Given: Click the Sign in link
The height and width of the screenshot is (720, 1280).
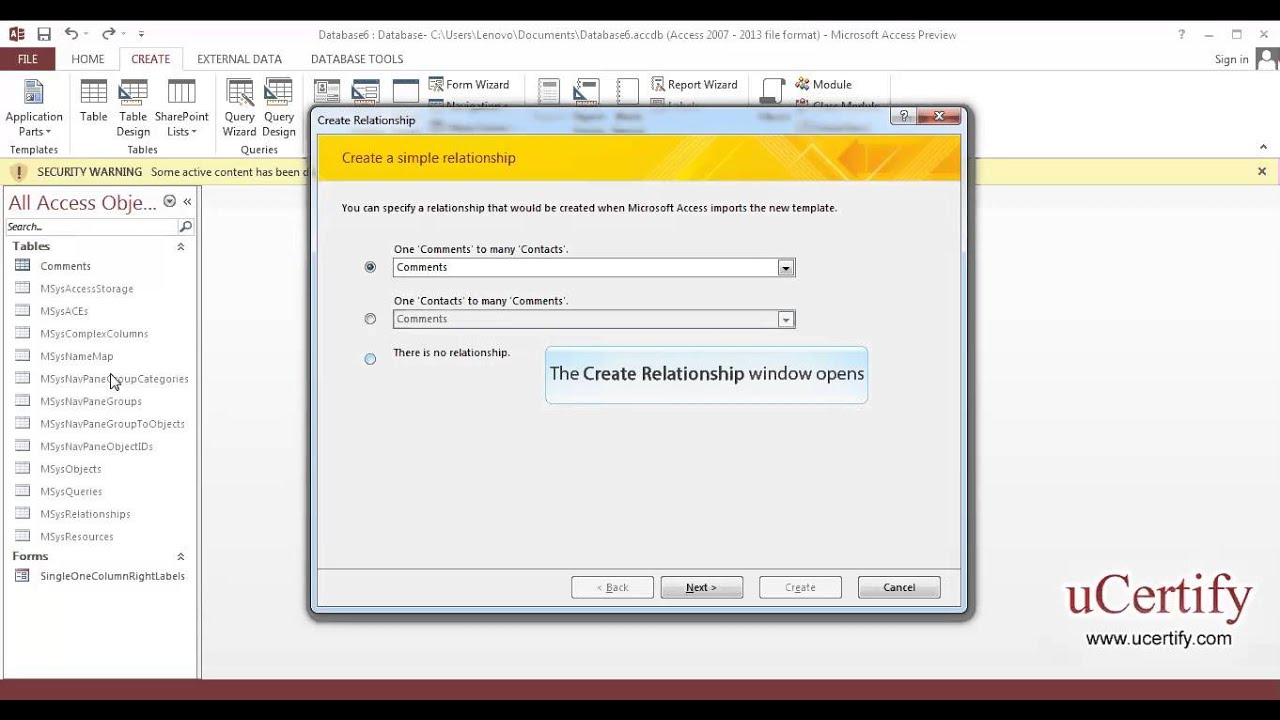Looking at the screenshot, I should point(1232,59).
